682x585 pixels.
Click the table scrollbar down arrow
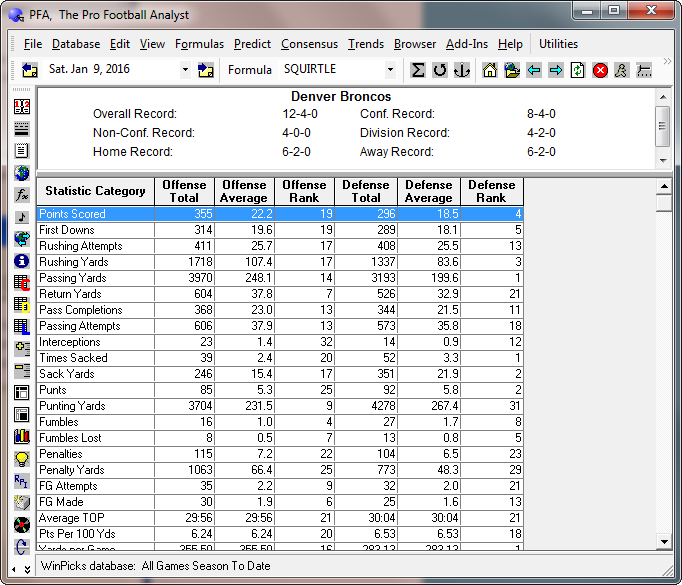click(x=664, y=542)
